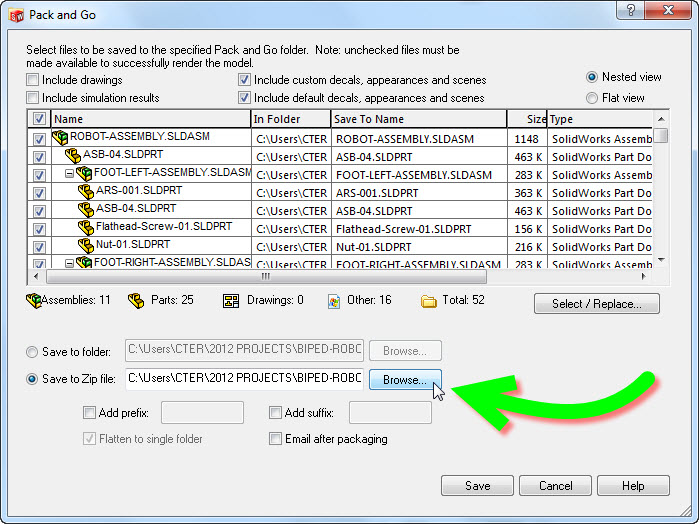Uncheck the ARS-001.SLDPRT row checkbox
This screenshot has width=699, height=524.
pyautogui.click(x=39, y=193)
